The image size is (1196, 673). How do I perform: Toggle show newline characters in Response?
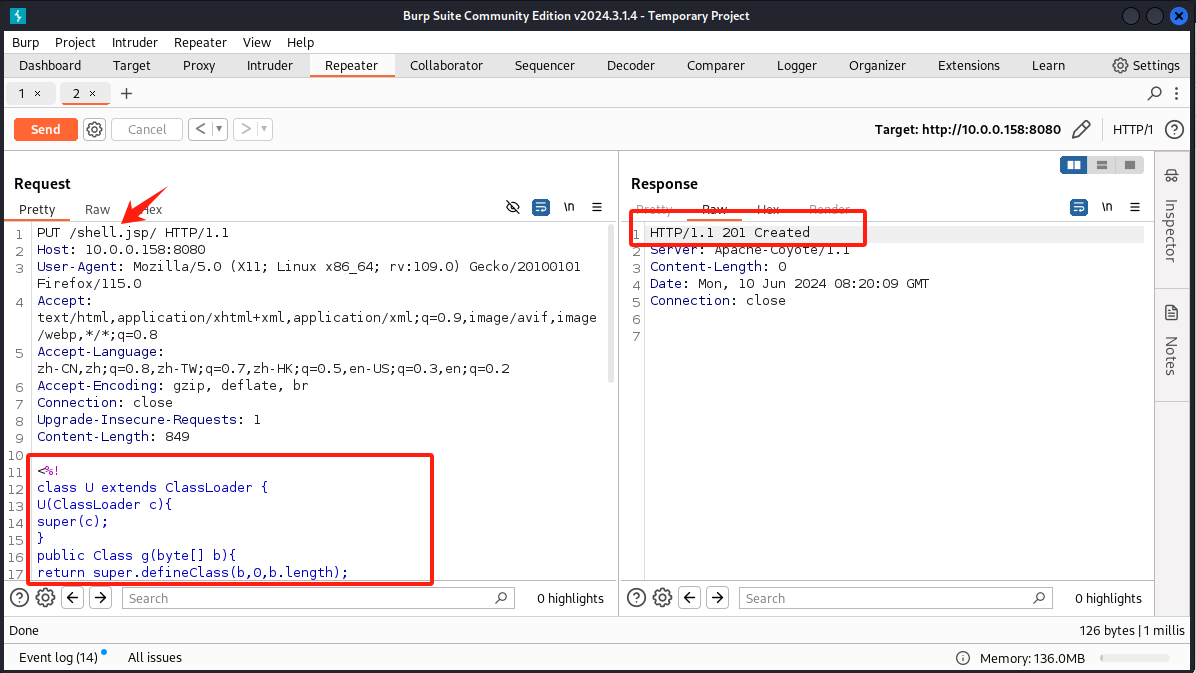point(1107,207)
